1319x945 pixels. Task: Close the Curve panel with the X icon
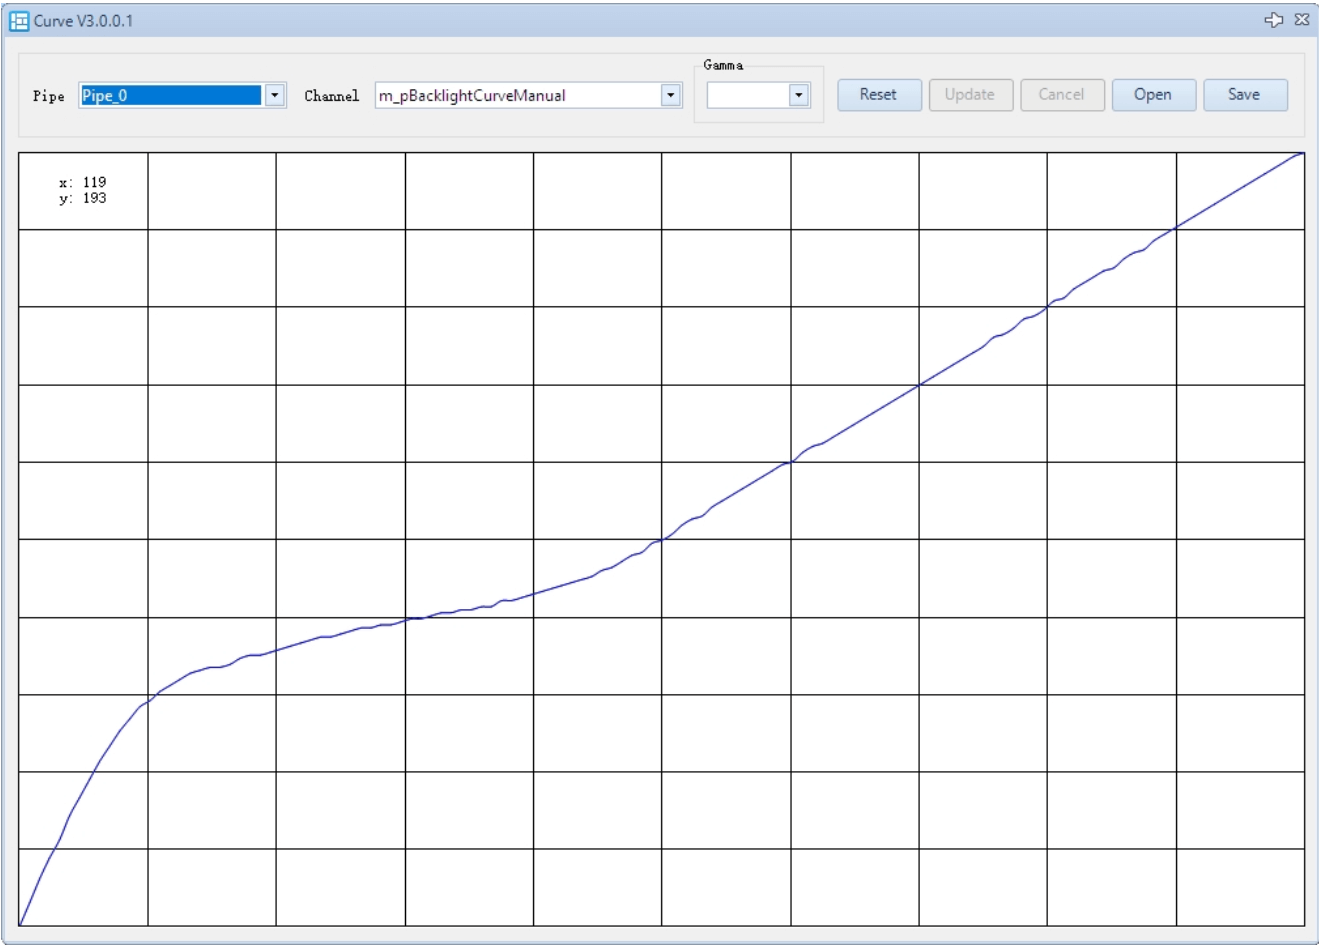click(x=1301, y=20)
